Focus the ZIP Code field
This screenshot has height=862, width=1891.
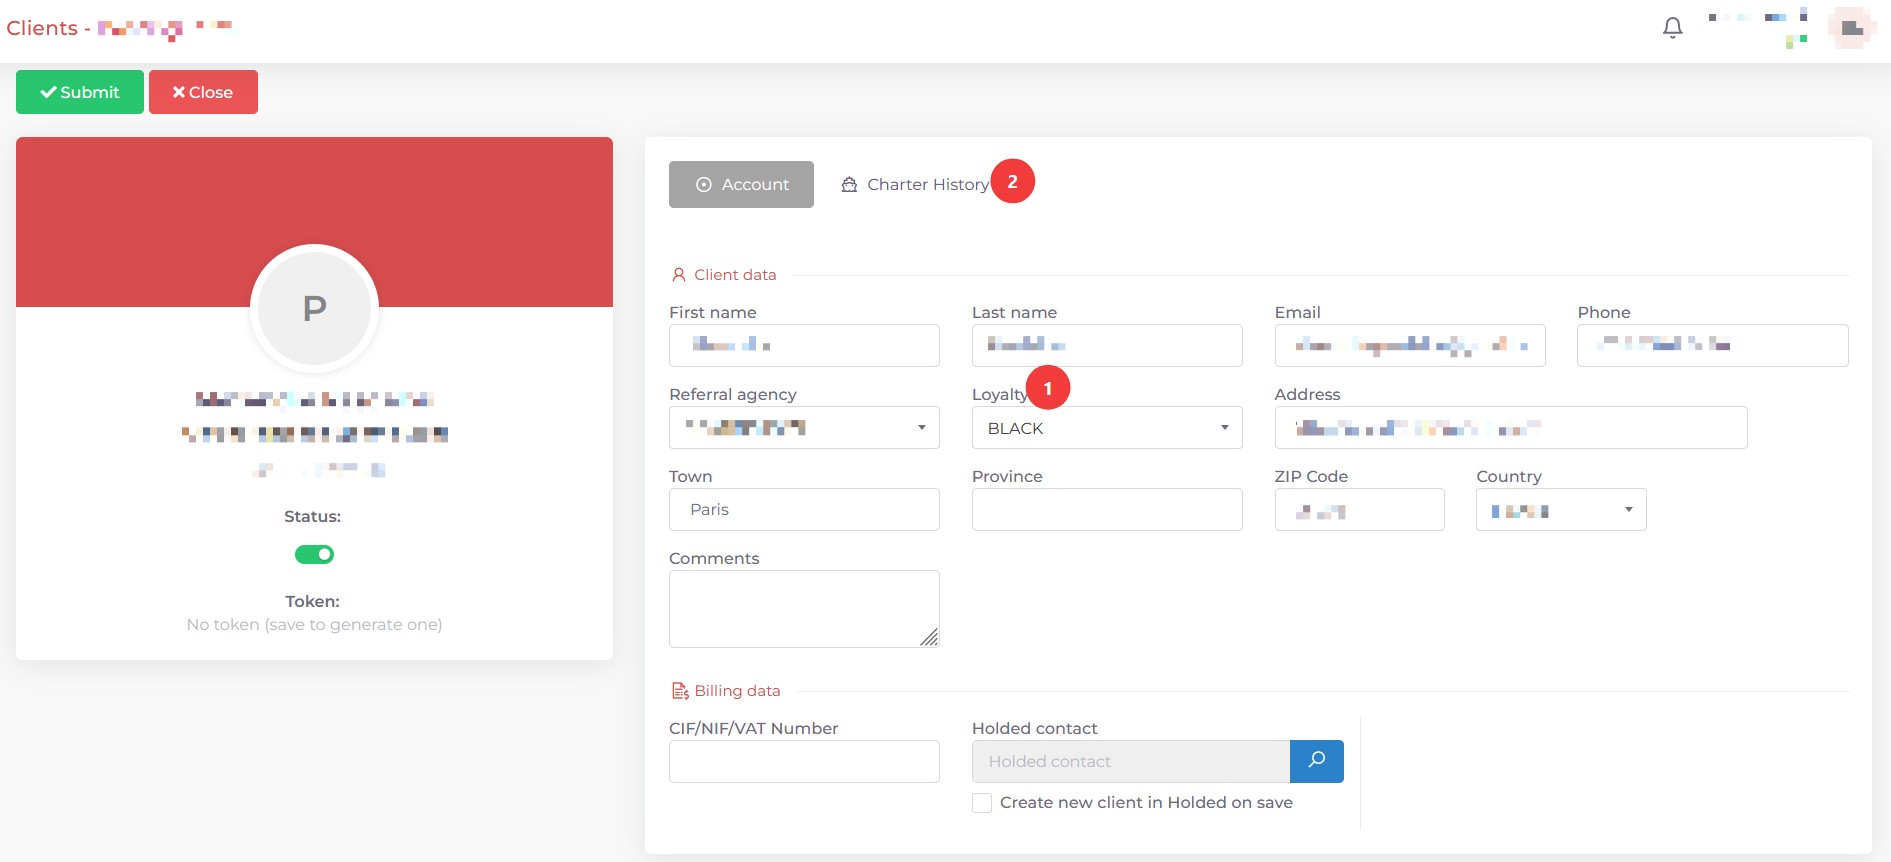(x=1359, y=509)
